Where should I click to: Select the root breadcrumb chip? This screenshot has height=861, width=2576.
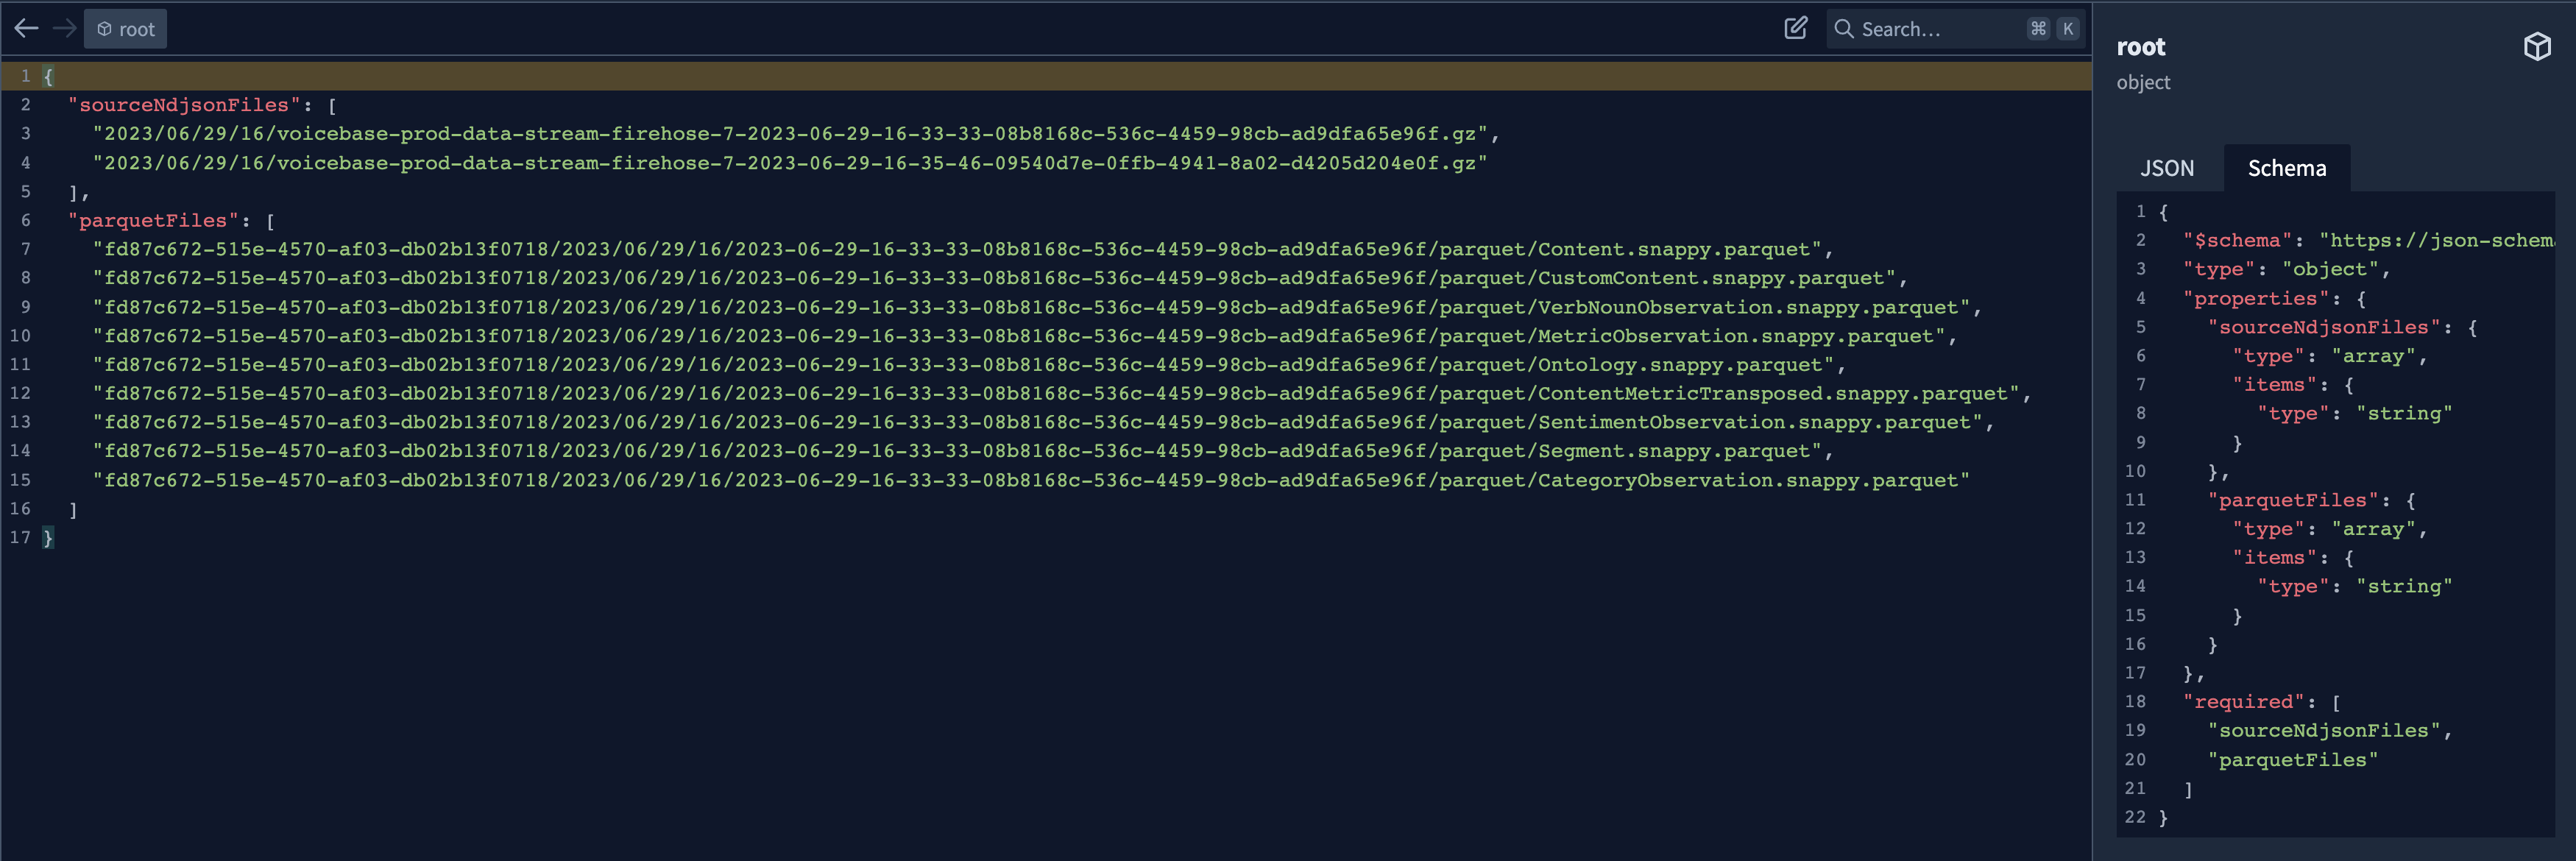click(126, 29)
